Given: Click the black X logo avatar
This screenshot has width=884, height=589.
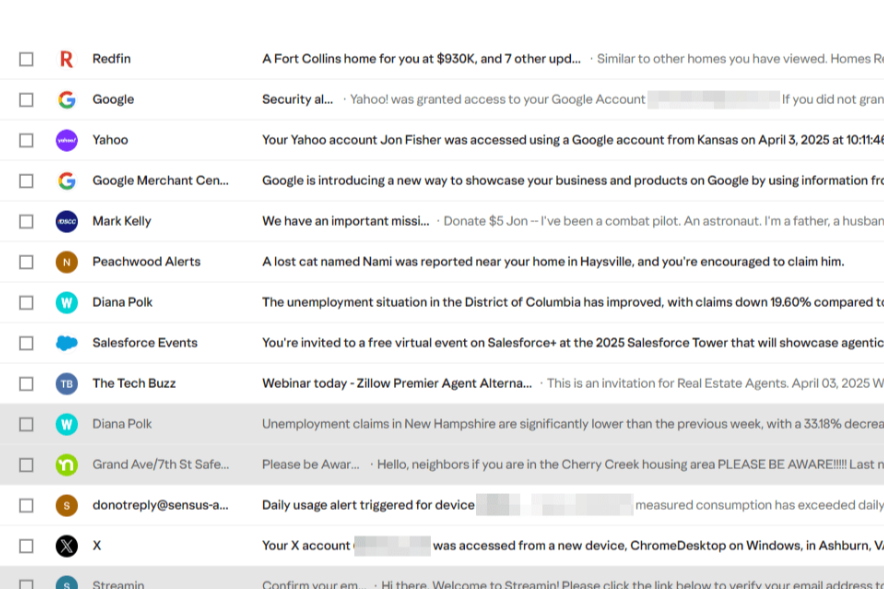Looking at the screenshot, I should [67, 546].
